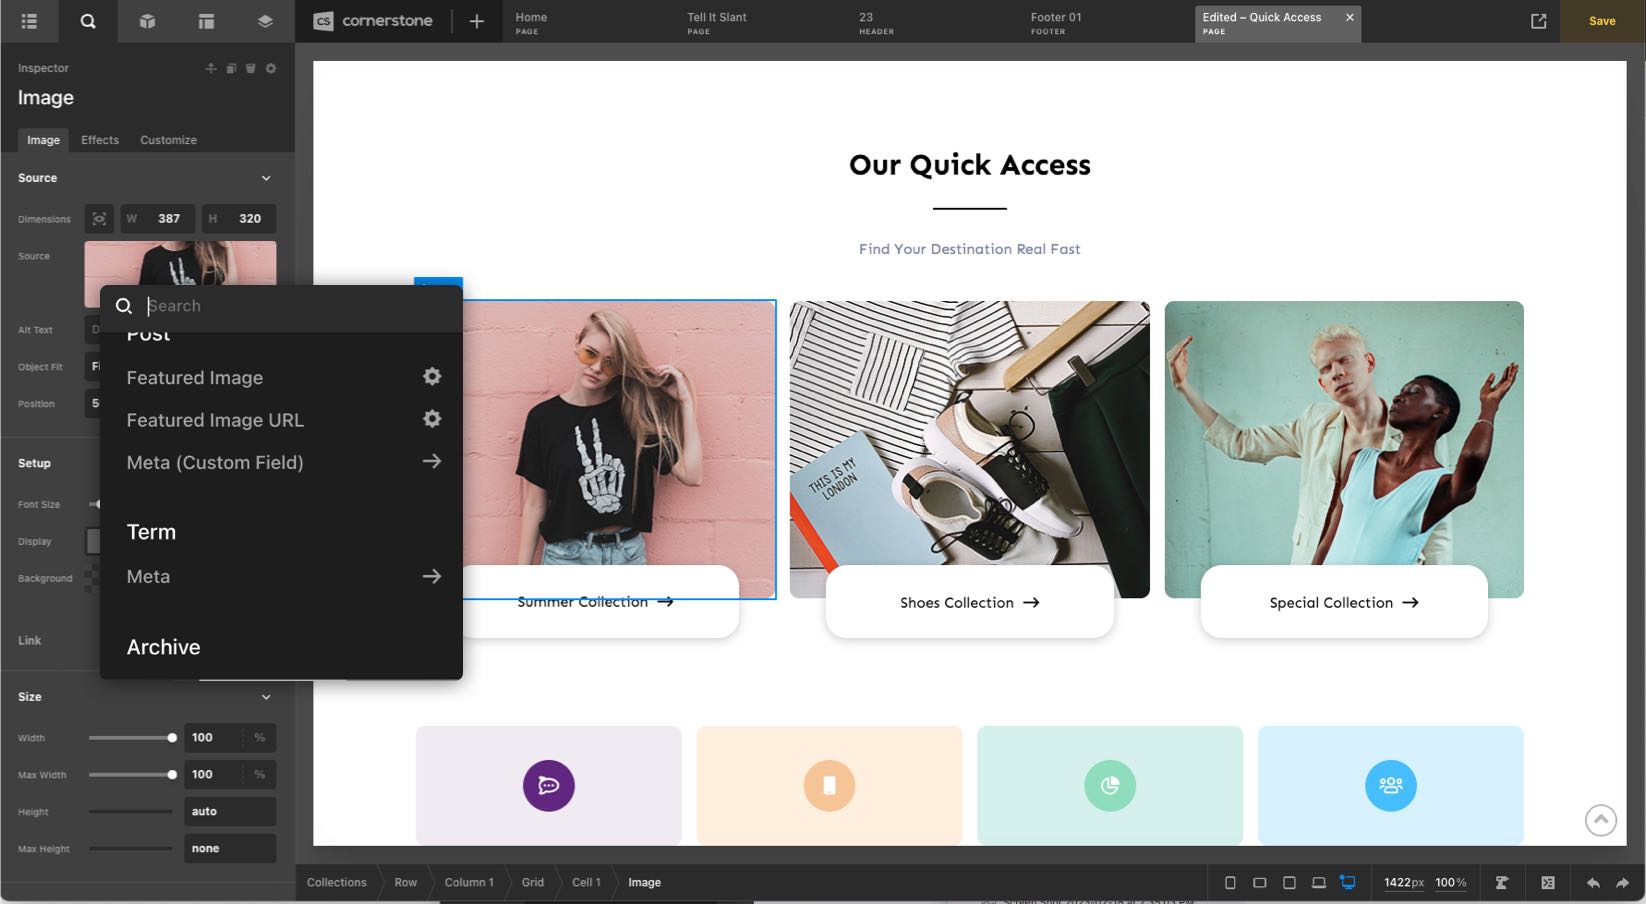Image resolution: width=1646 pixels, height=904 pixels.
Task: Switch to the laptop breakpoint icon
Action: tap(1319, 883)
